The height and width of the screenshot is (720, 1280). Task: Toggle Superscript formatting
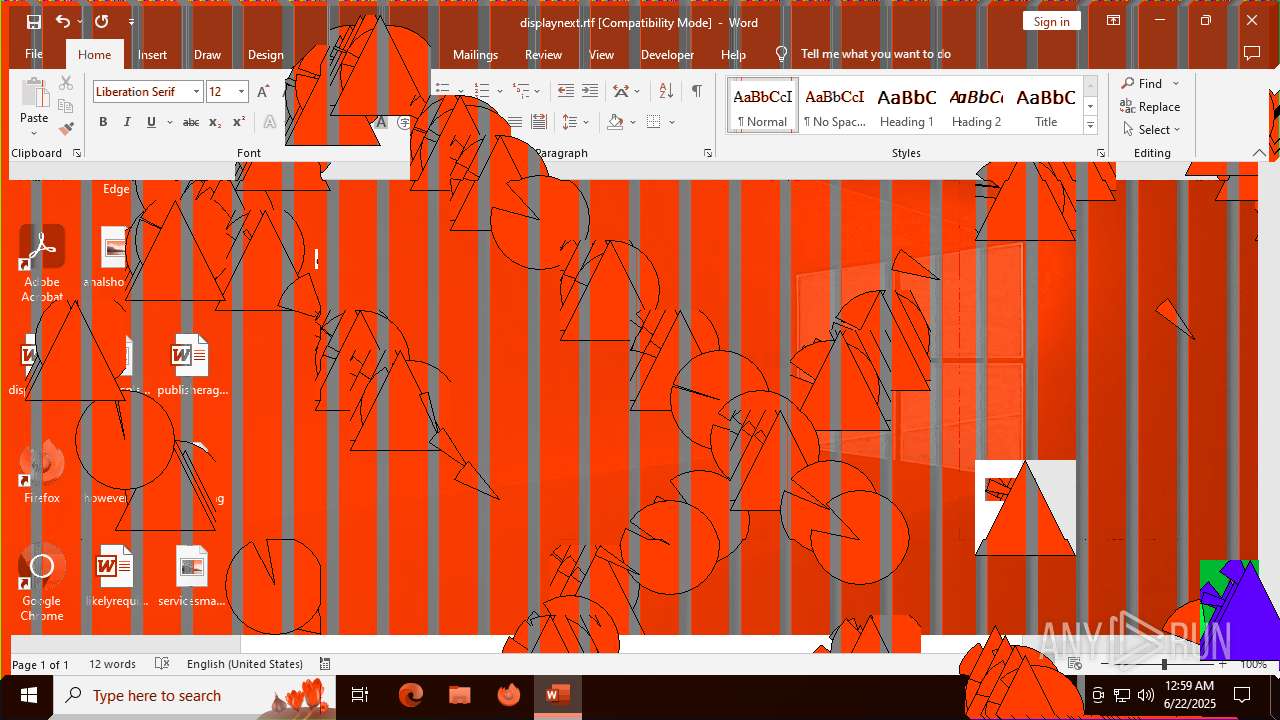239,122
